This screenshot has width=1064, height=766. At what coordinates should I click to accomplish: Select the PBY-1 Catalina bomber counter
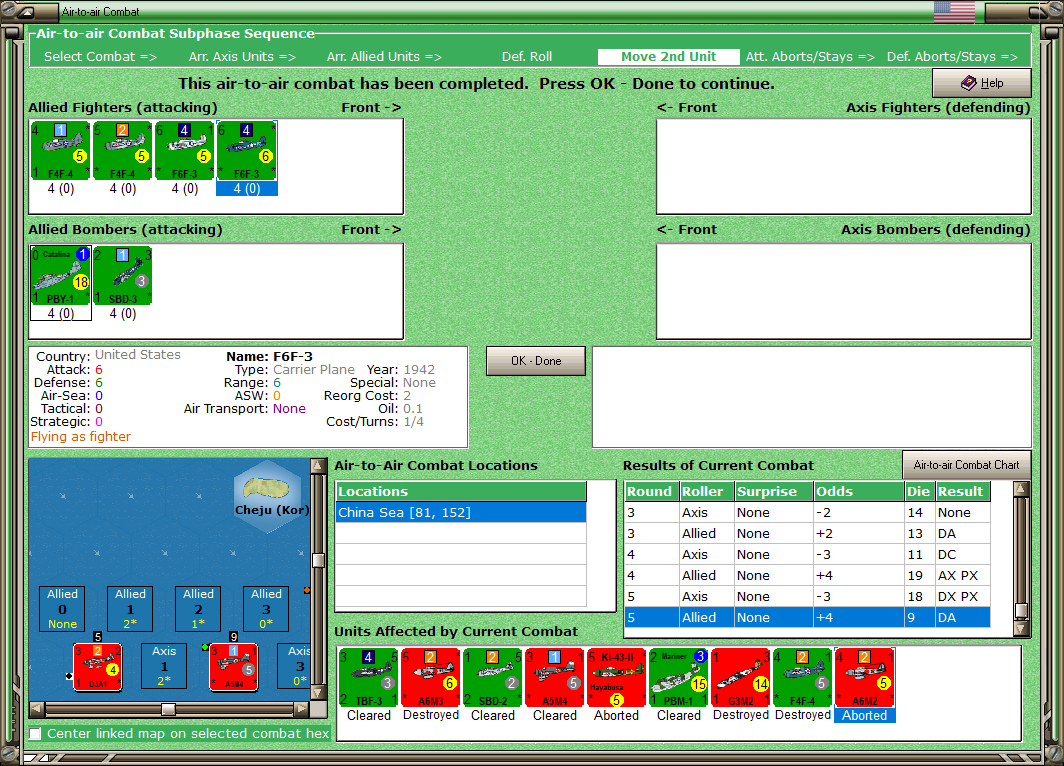click(60, 275)
